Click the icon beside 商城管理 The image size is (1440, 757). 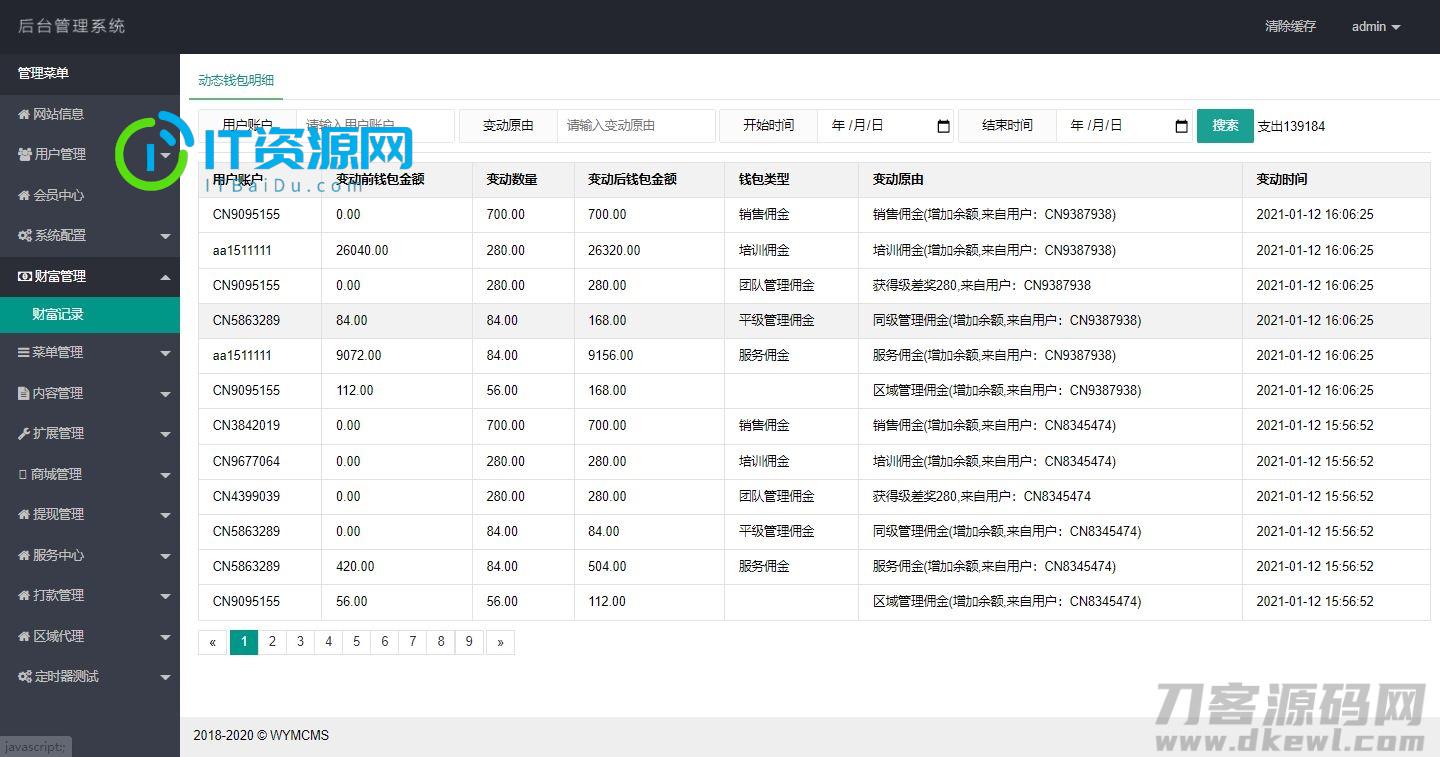pos(23,474)
